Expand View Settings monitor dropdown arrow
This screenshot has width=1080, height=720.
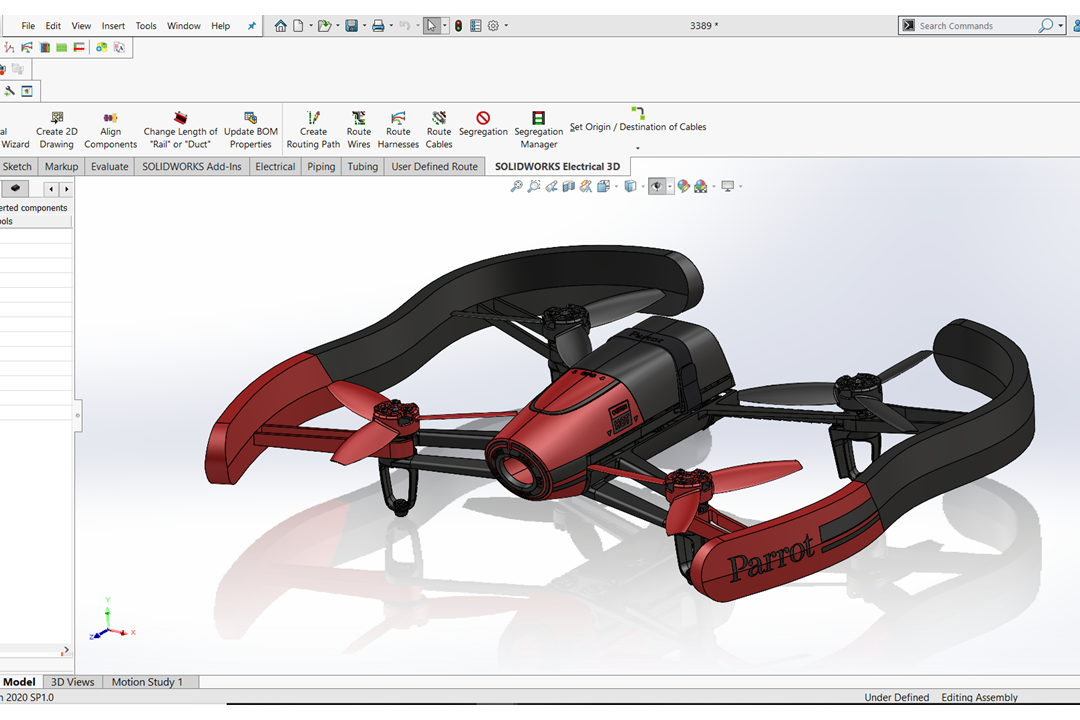tap(740, 186)
